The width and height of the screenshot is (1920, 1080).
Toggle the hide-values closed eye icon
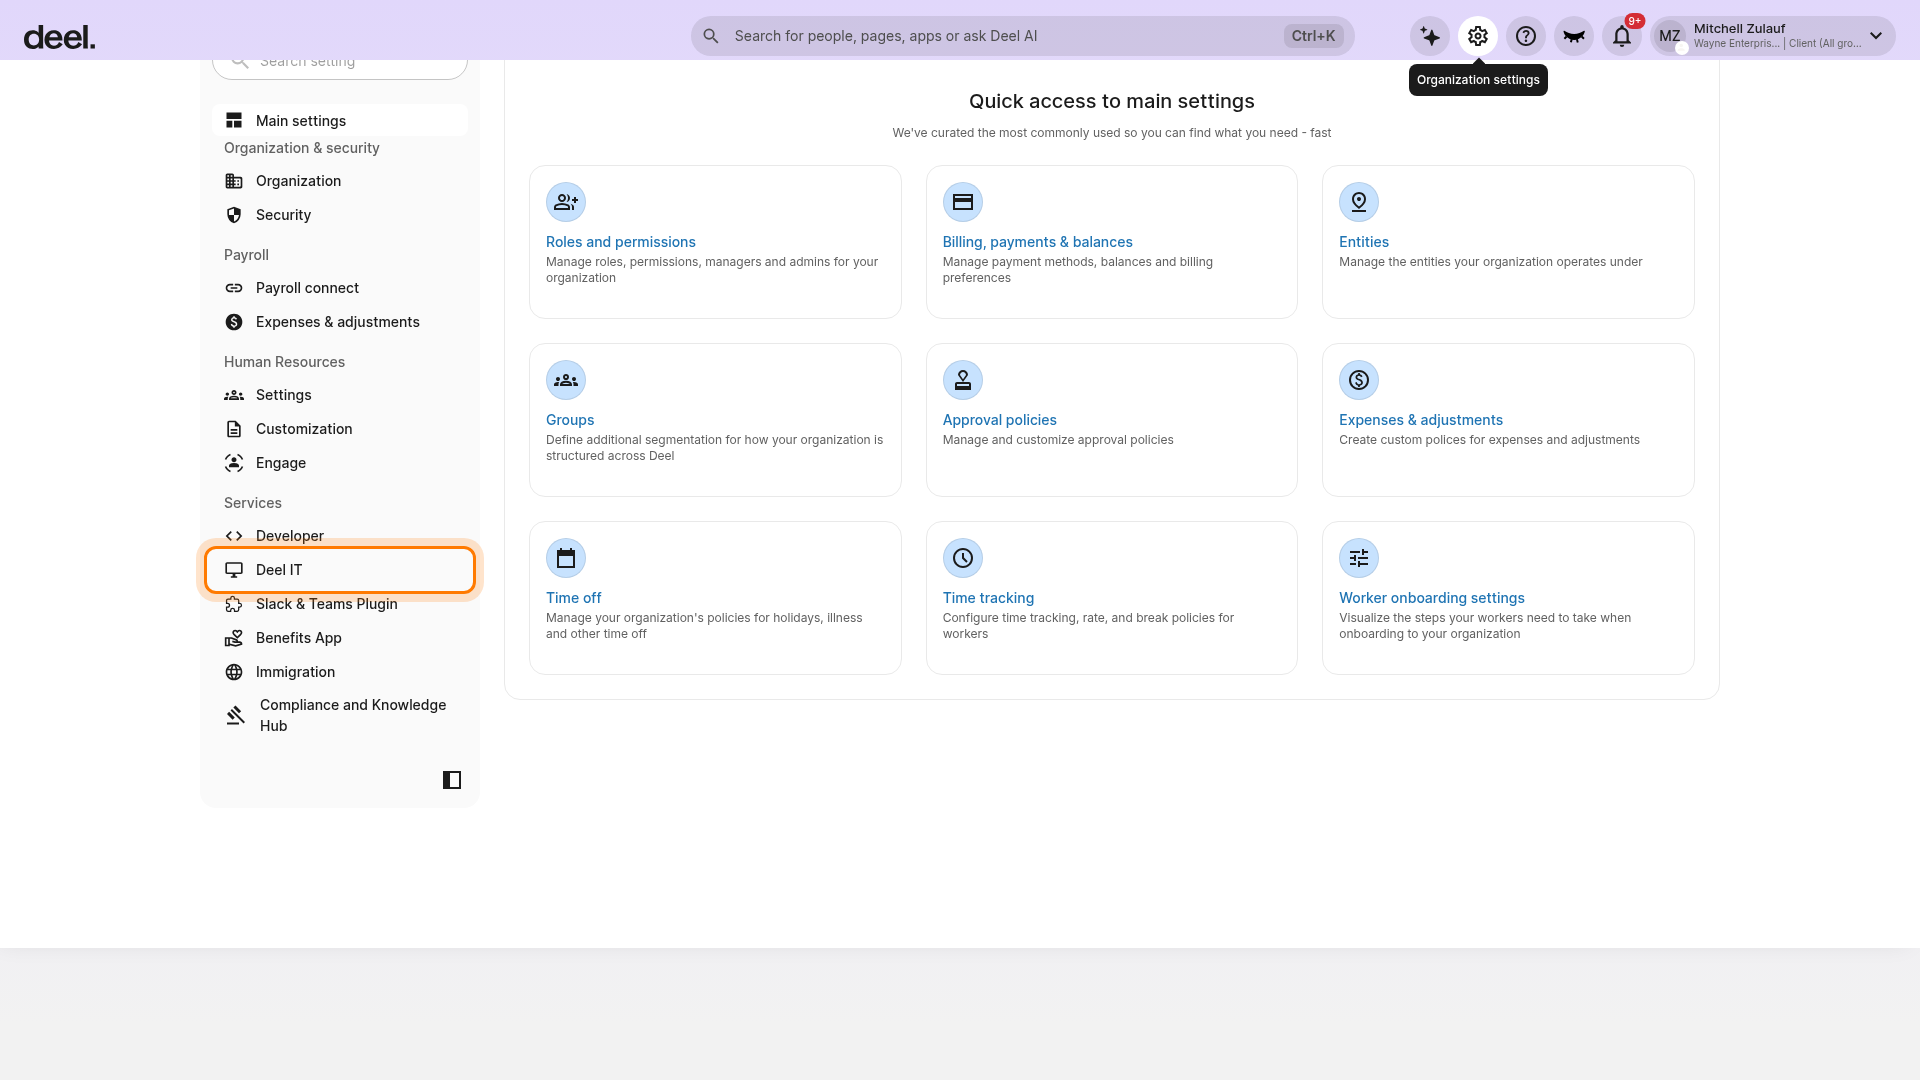coord(1574,36)
